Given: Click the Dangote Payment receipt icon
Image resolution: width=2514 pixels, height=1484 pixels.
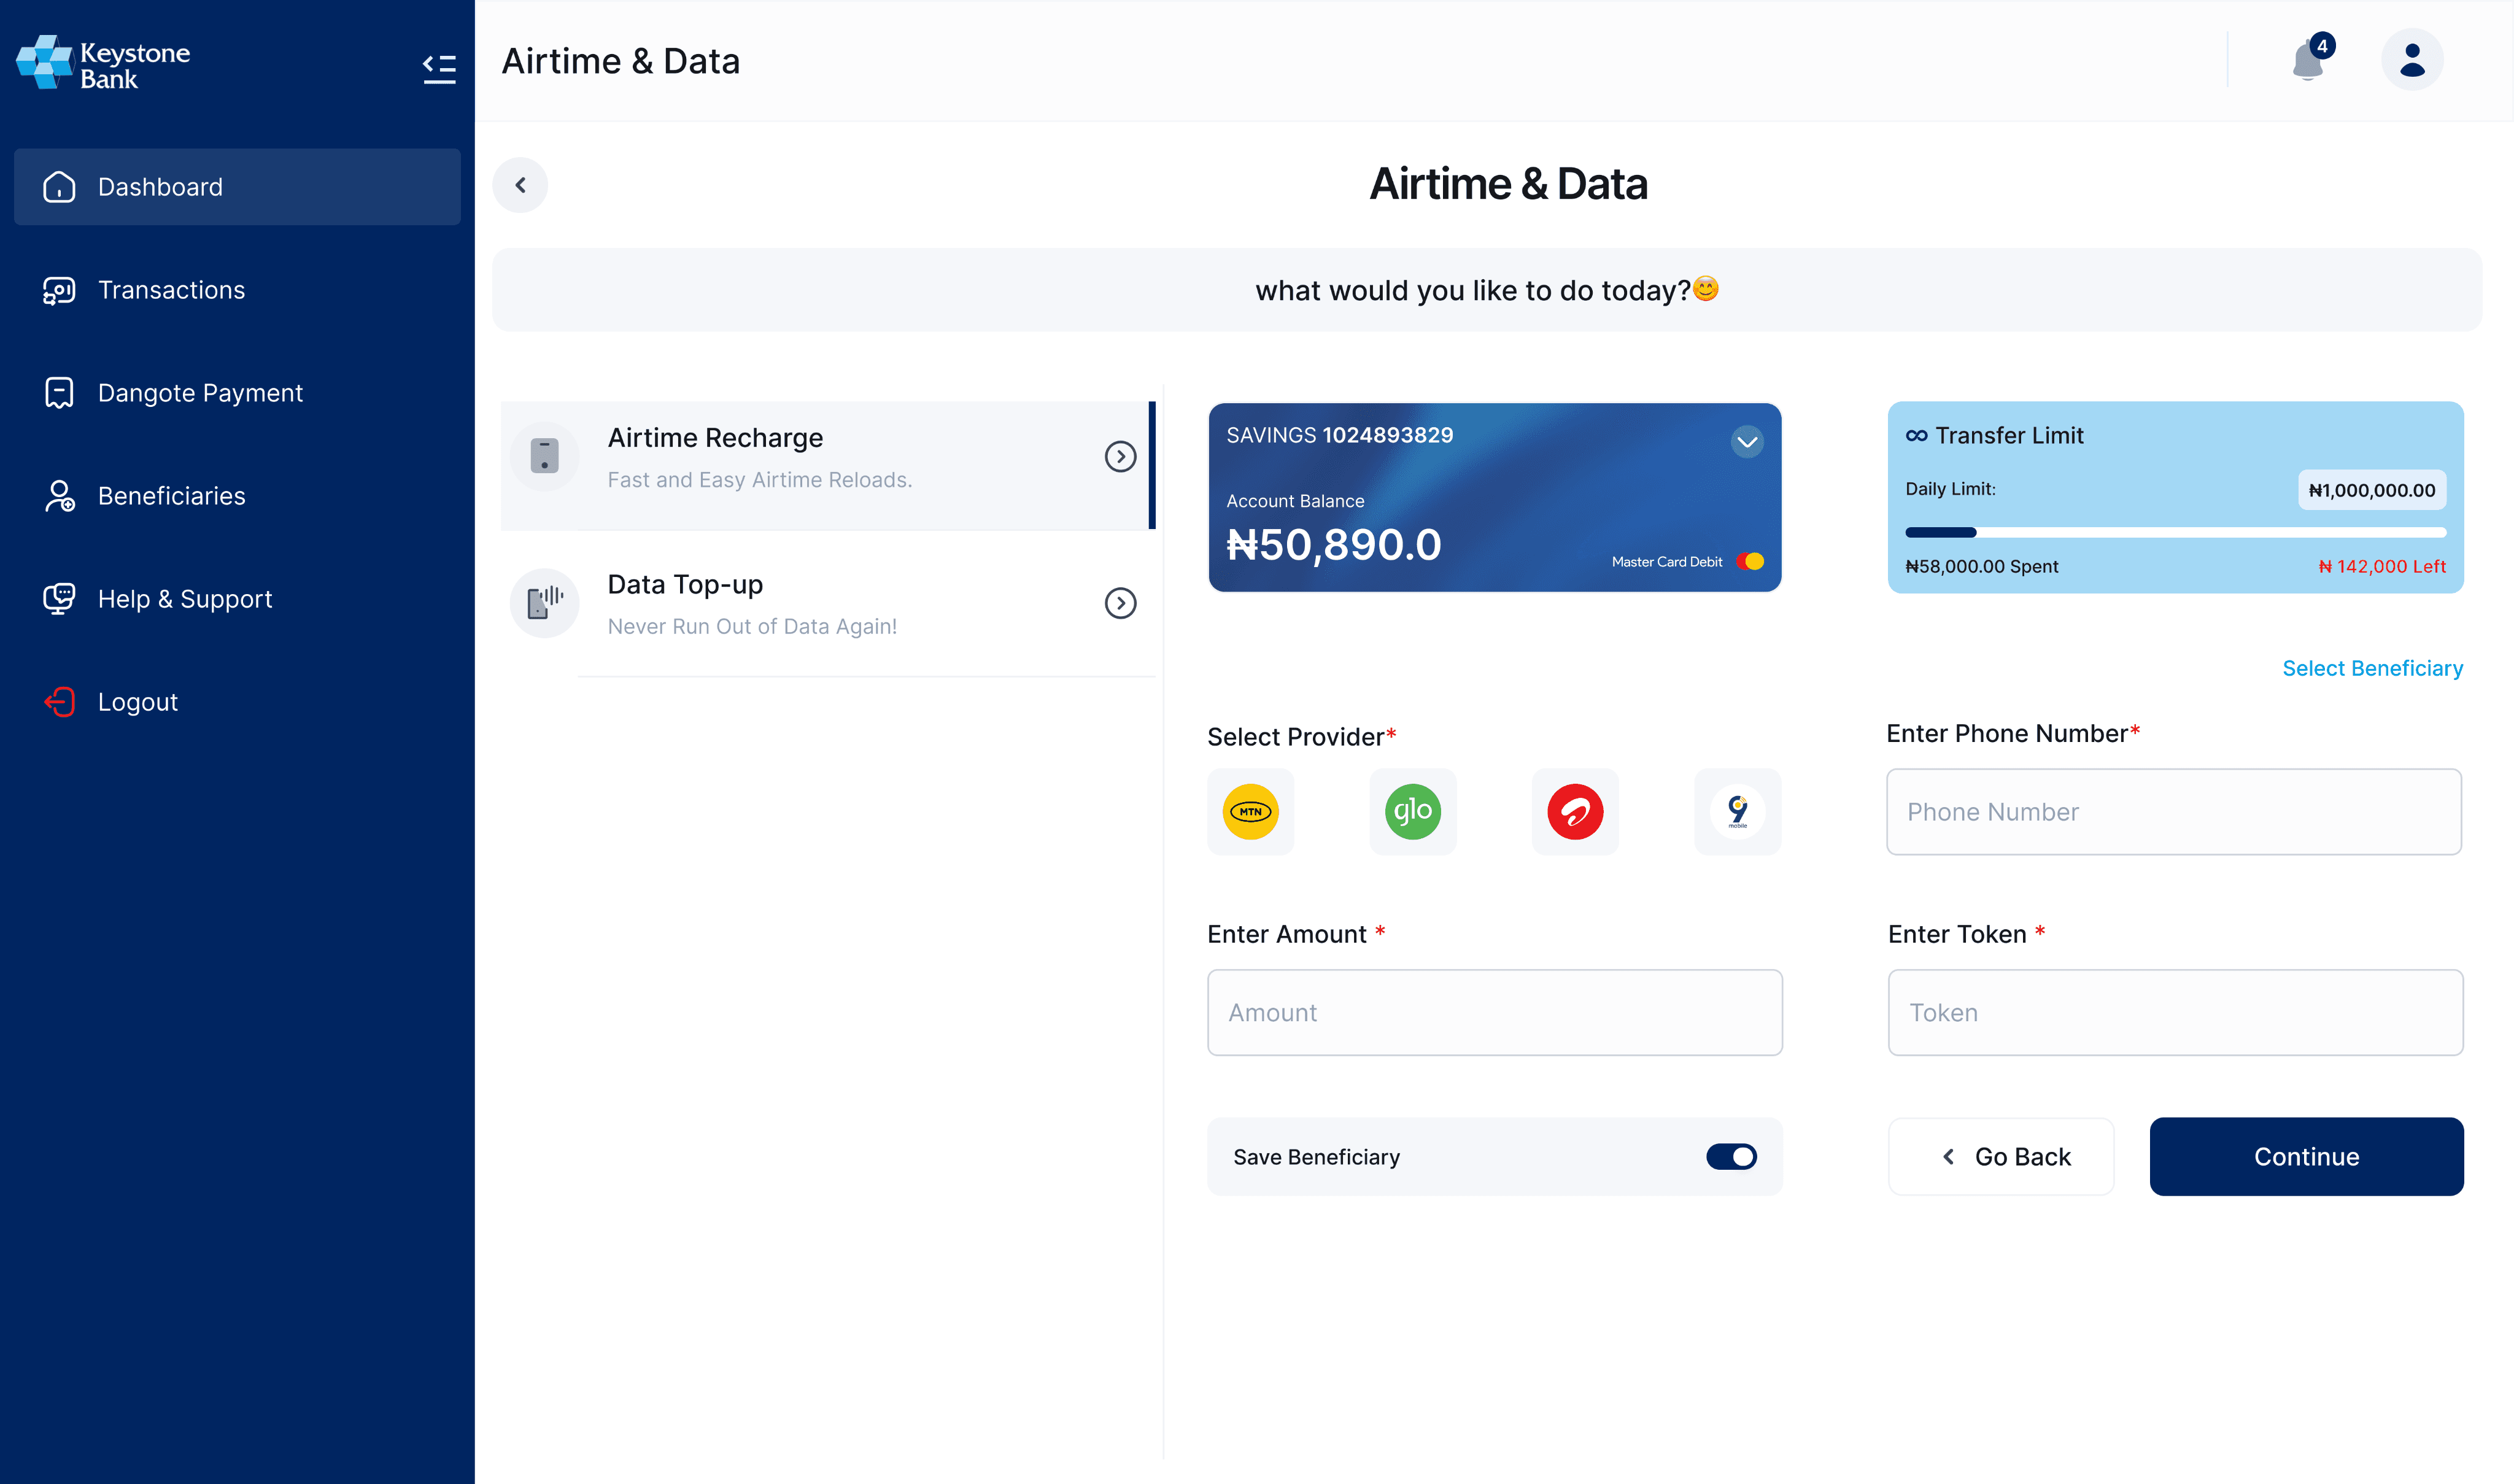Looking at the screenshot, I should 59,393.
